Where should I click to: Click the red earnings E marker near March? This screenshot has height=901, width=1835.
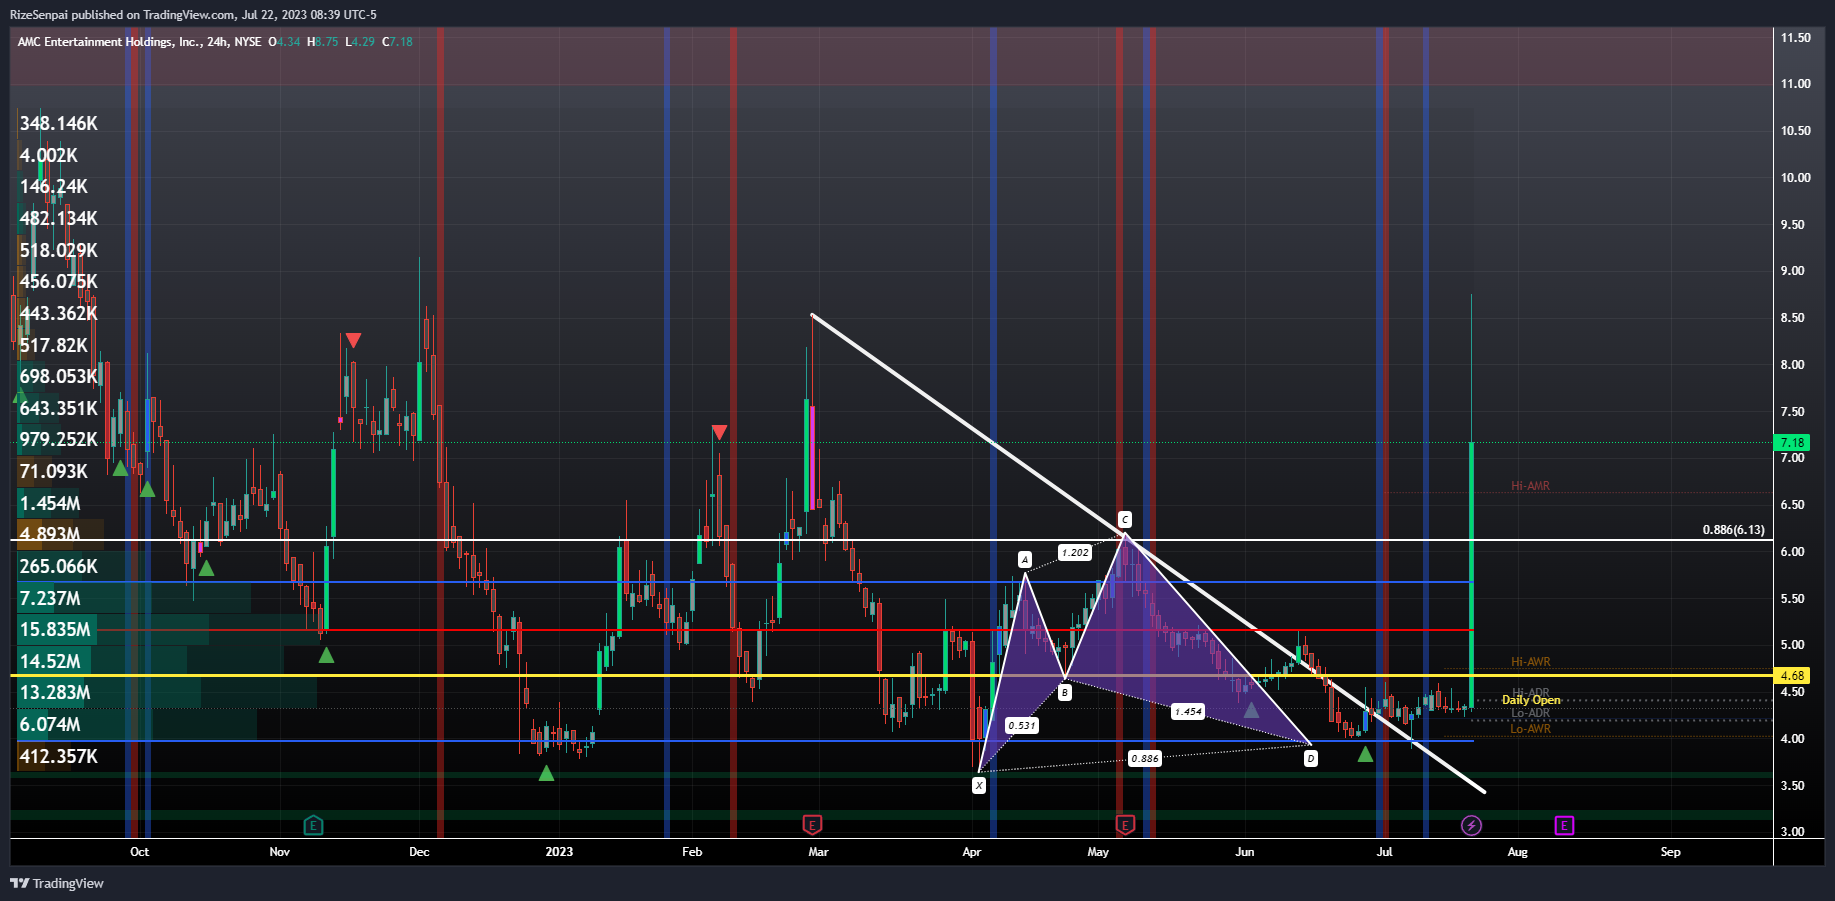coord(812,825)
